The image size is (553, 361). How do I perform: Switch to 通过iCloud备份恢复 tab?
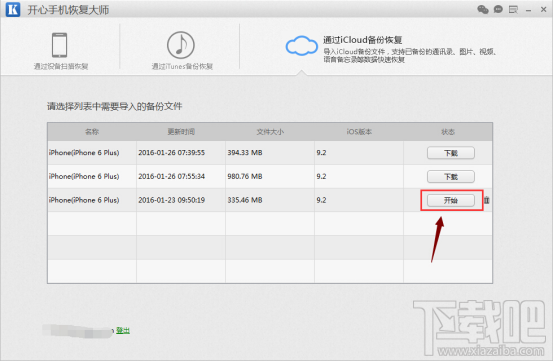click(x=363, y=40)
